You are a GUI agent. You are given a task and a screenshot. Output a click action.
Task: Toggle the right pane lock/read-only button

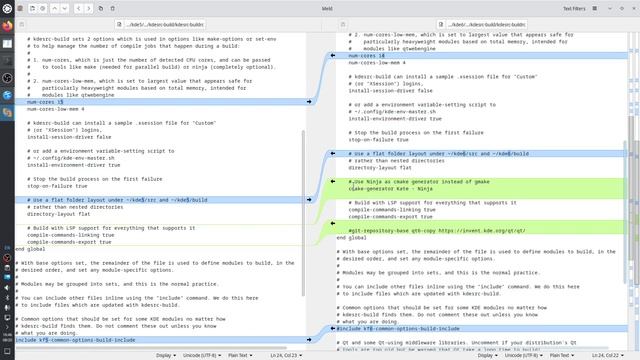[x=343, y=24]
